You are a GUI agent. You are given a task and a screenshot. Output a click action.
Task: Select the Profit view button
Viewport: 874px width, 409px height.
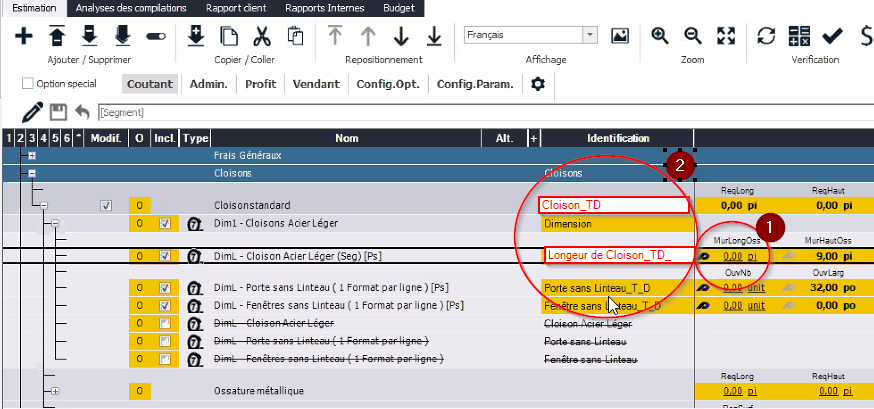tap(260, 84)
